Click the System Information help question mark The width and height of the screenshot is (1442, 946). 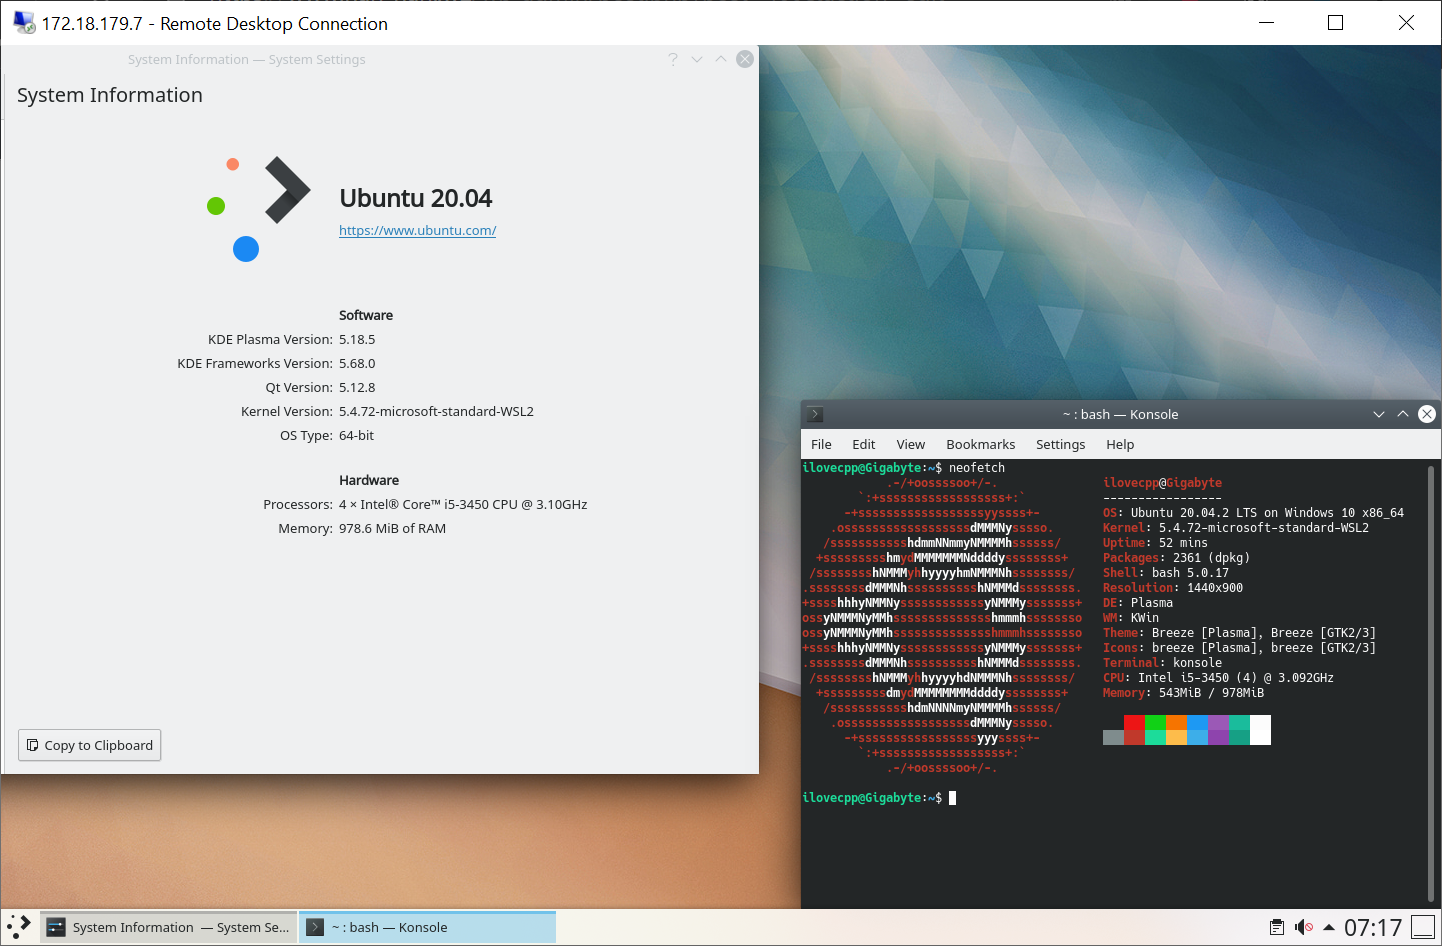(x=673, y=59)
